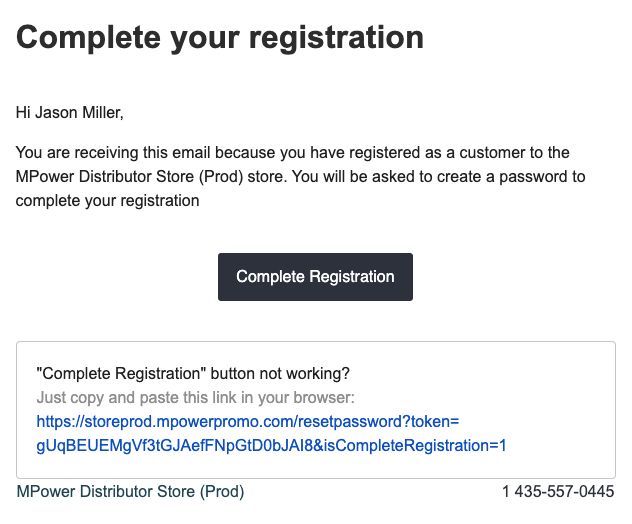Click the word "registration" in the heading

pos(337,37)
